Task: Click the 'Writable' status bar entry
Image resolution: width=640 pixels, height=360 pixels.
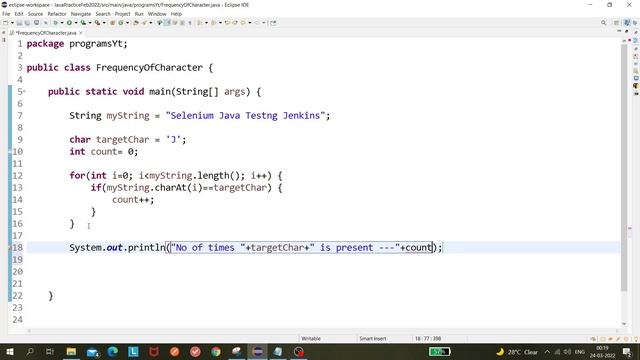Action: coord(311,338)
